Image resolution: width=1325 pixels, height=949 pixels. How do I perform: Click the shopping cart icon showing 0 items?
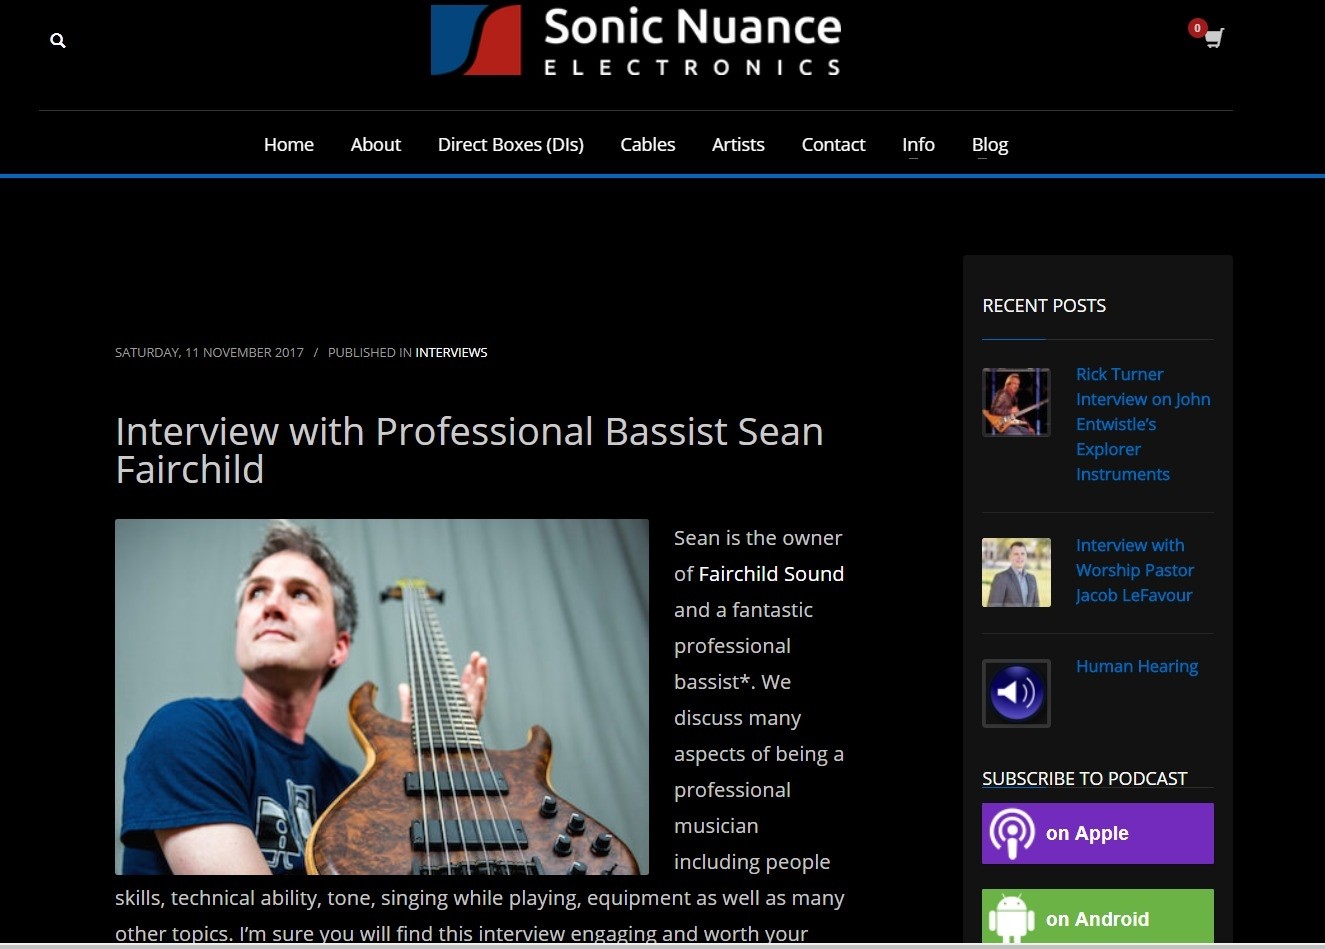(1212, 38)
